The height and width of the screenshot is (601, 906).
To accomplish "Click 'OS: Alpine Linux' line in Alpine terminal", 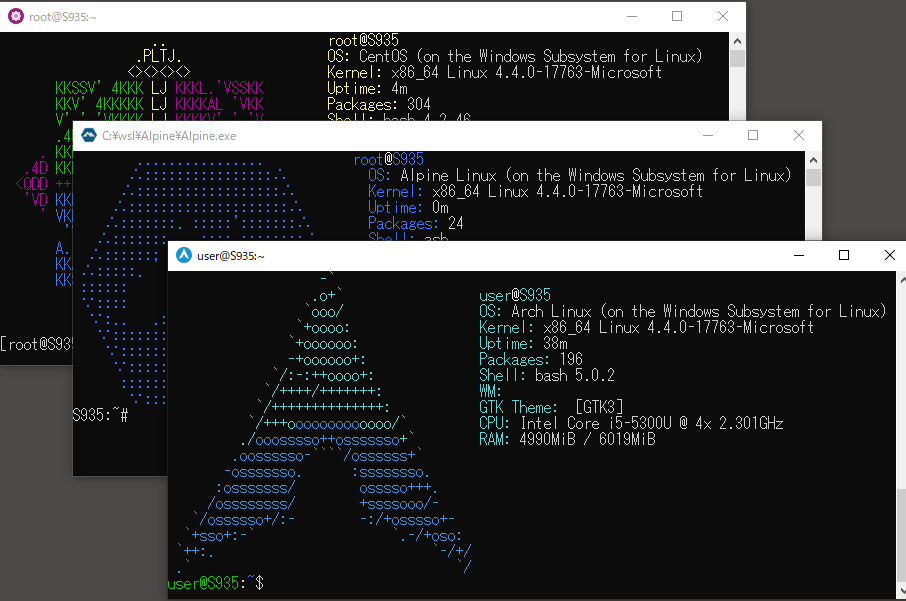I will [x=580, y=176].
